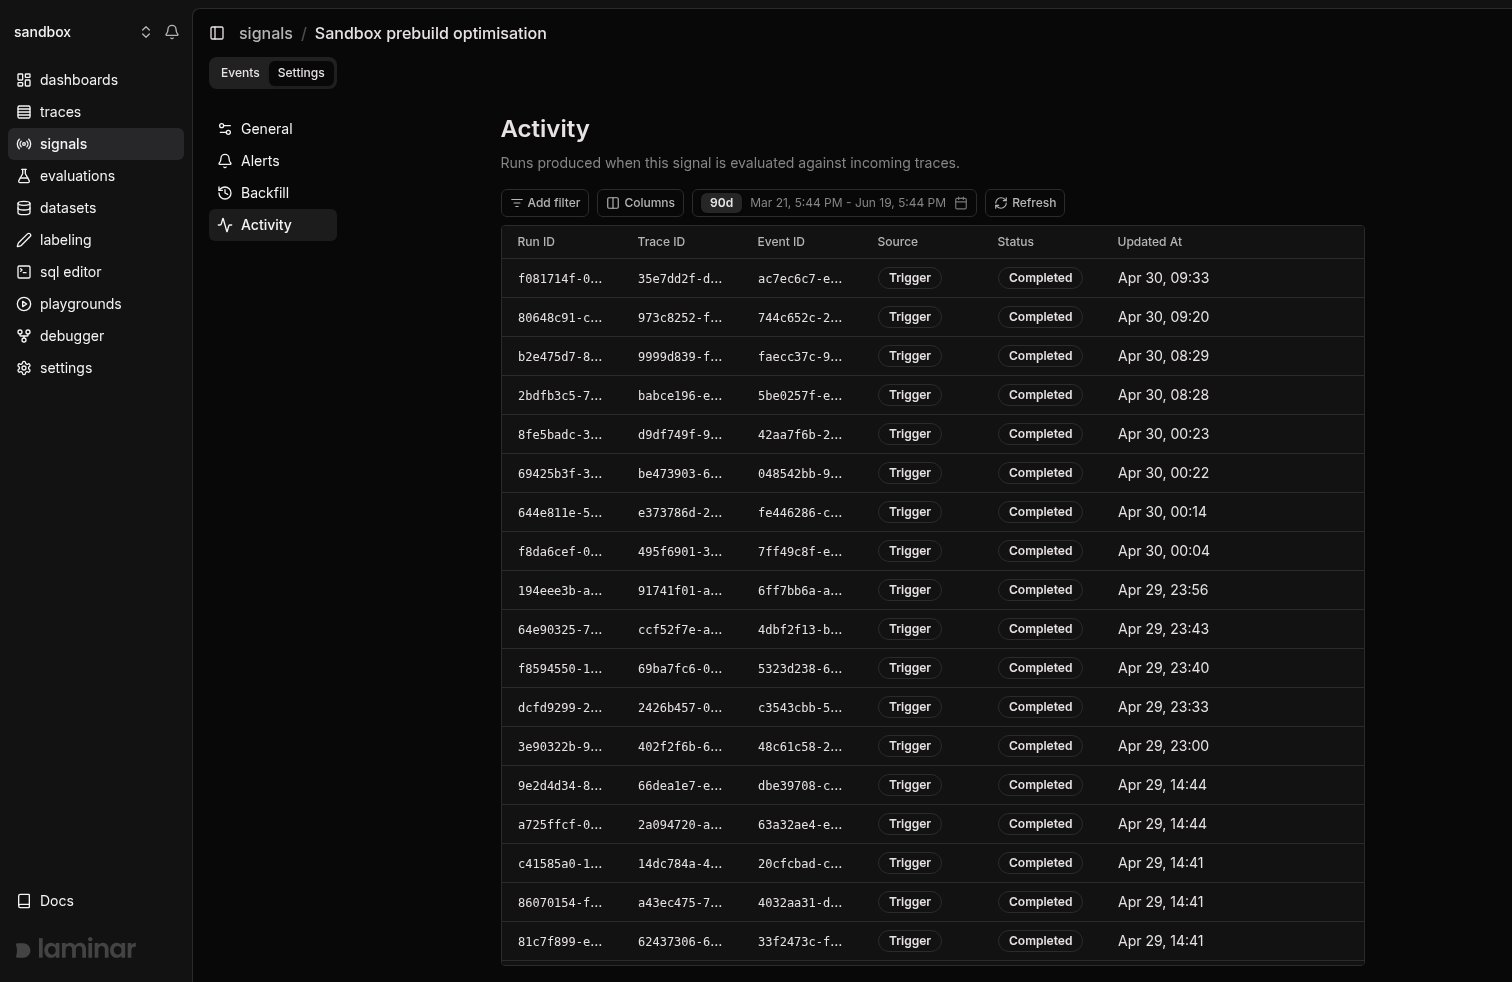The width and height of the screenshot is (1512, 982).
Task: Click the labeling pencil icon
Action: tap(24, 240)
